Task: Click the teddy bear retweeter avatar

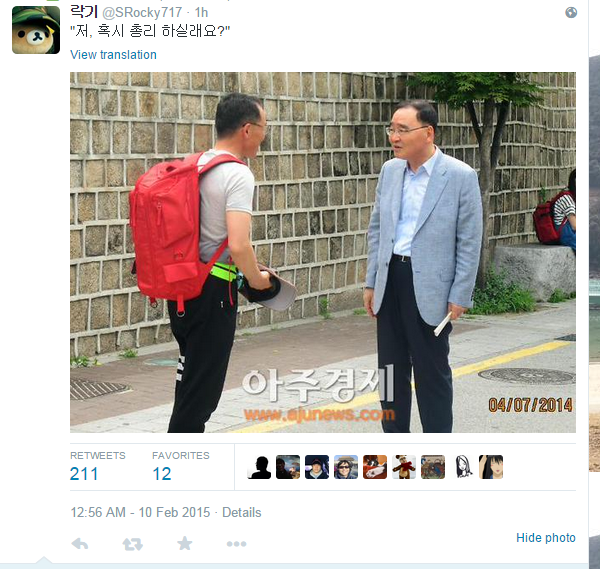Action: click(x=404, y=467)
